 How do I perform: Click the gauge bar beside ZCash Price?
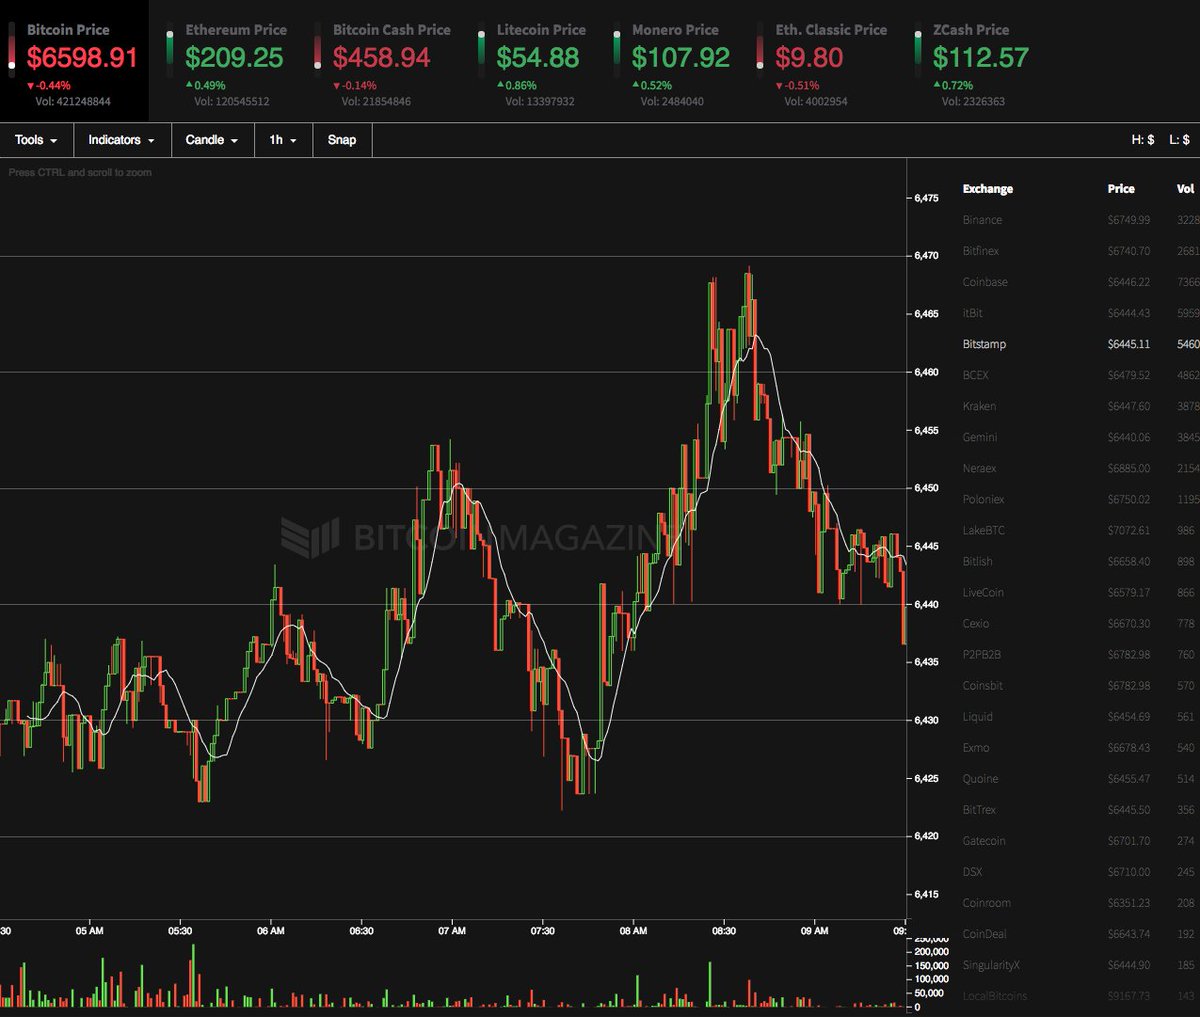(x=918, y=50)
